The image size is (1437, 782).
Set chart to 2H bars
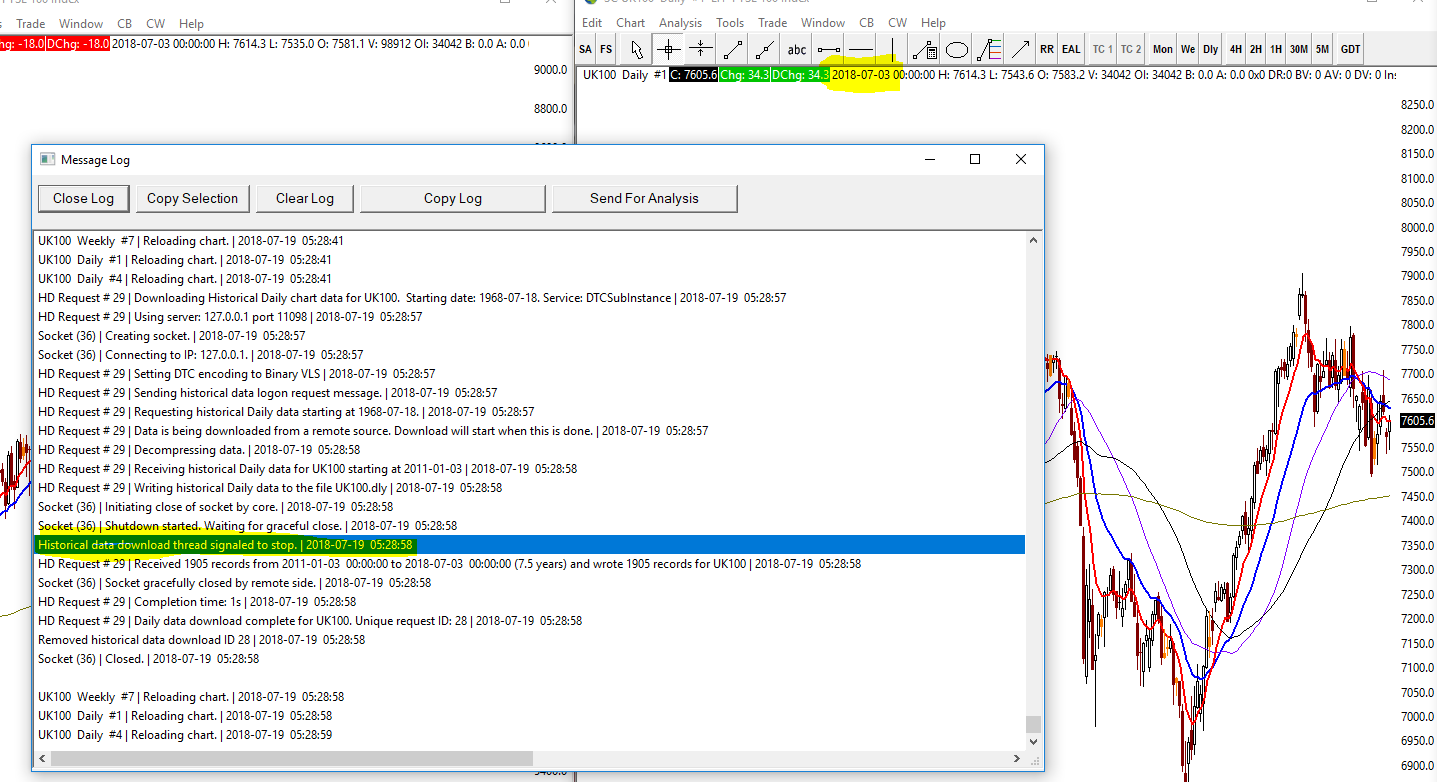(1256, 49)
